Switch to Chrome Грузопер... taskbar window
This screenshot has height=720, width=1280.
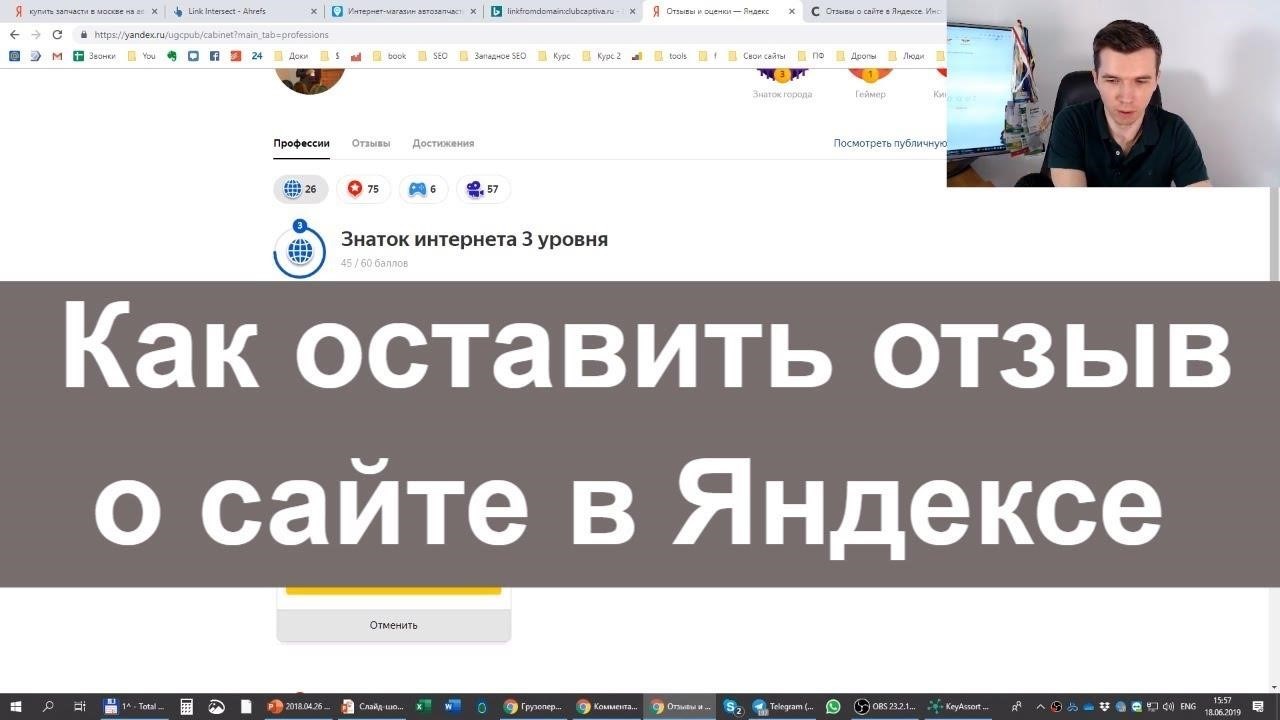click(x=533, y=706)
